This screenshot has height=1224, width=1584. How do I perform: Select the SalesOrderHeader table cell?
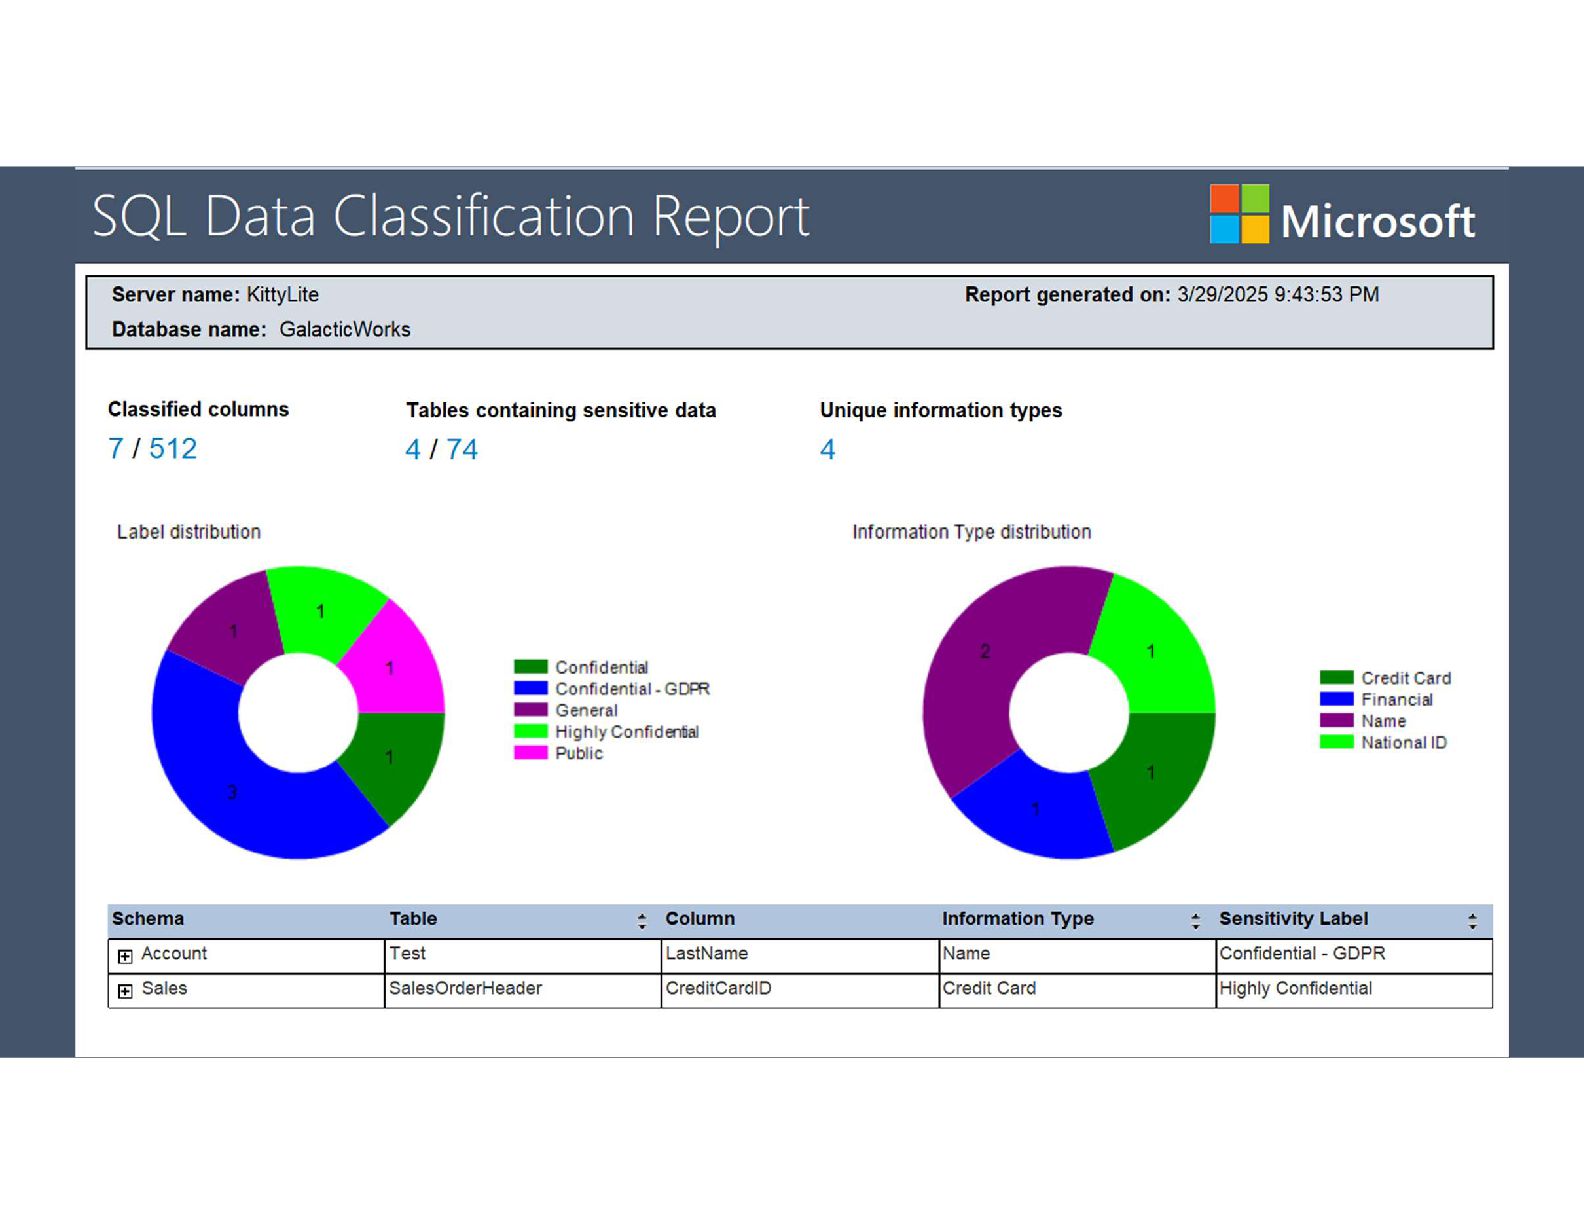click(x=523, y=991)
